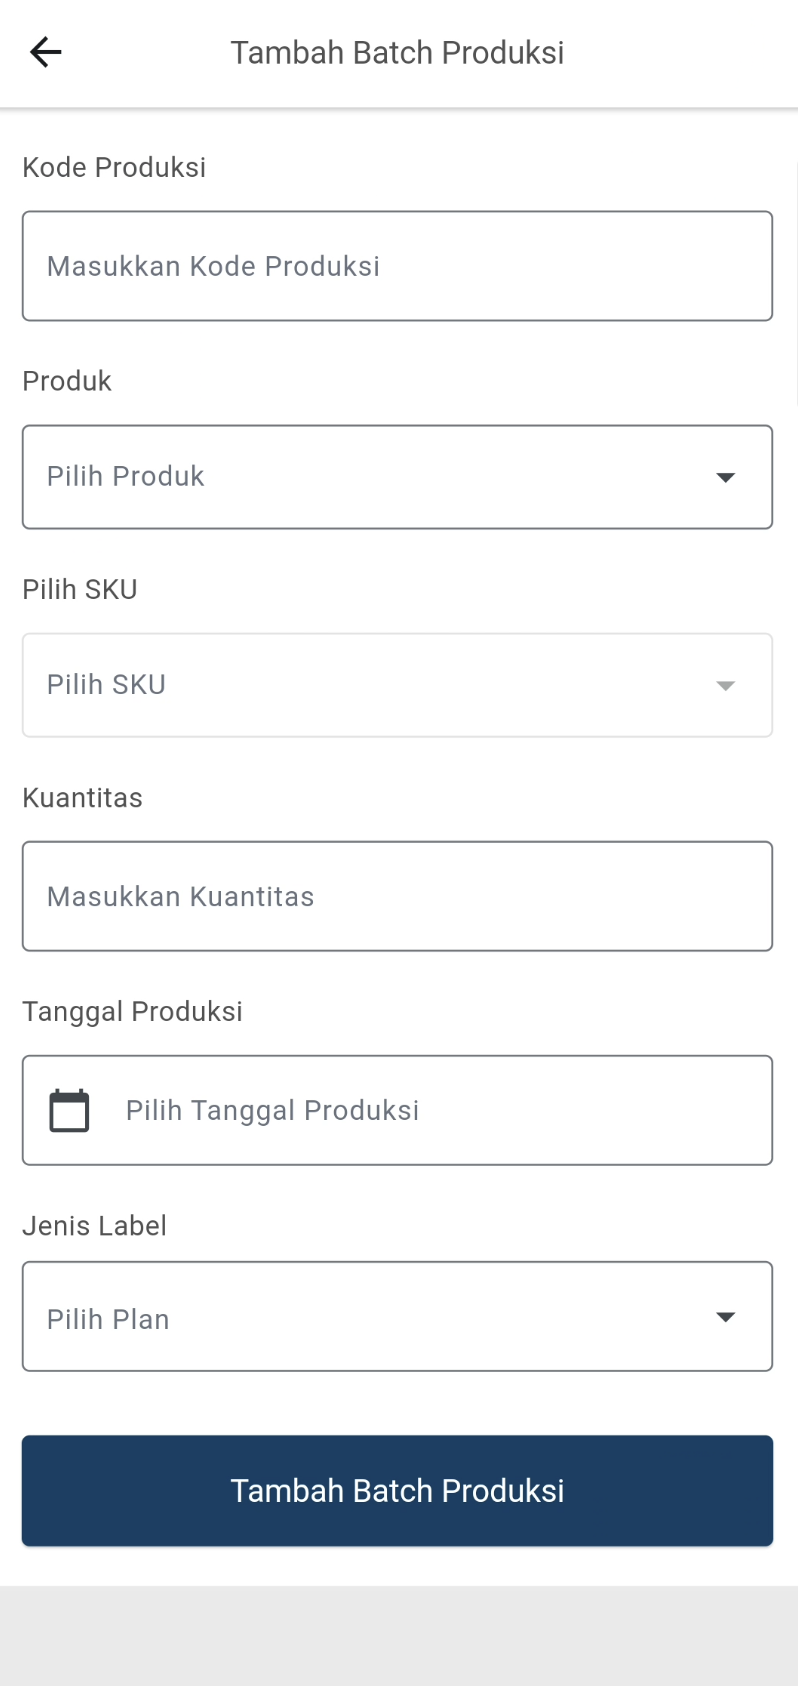
Task: Click the Produk field label
Action: [x=67, y=381]
